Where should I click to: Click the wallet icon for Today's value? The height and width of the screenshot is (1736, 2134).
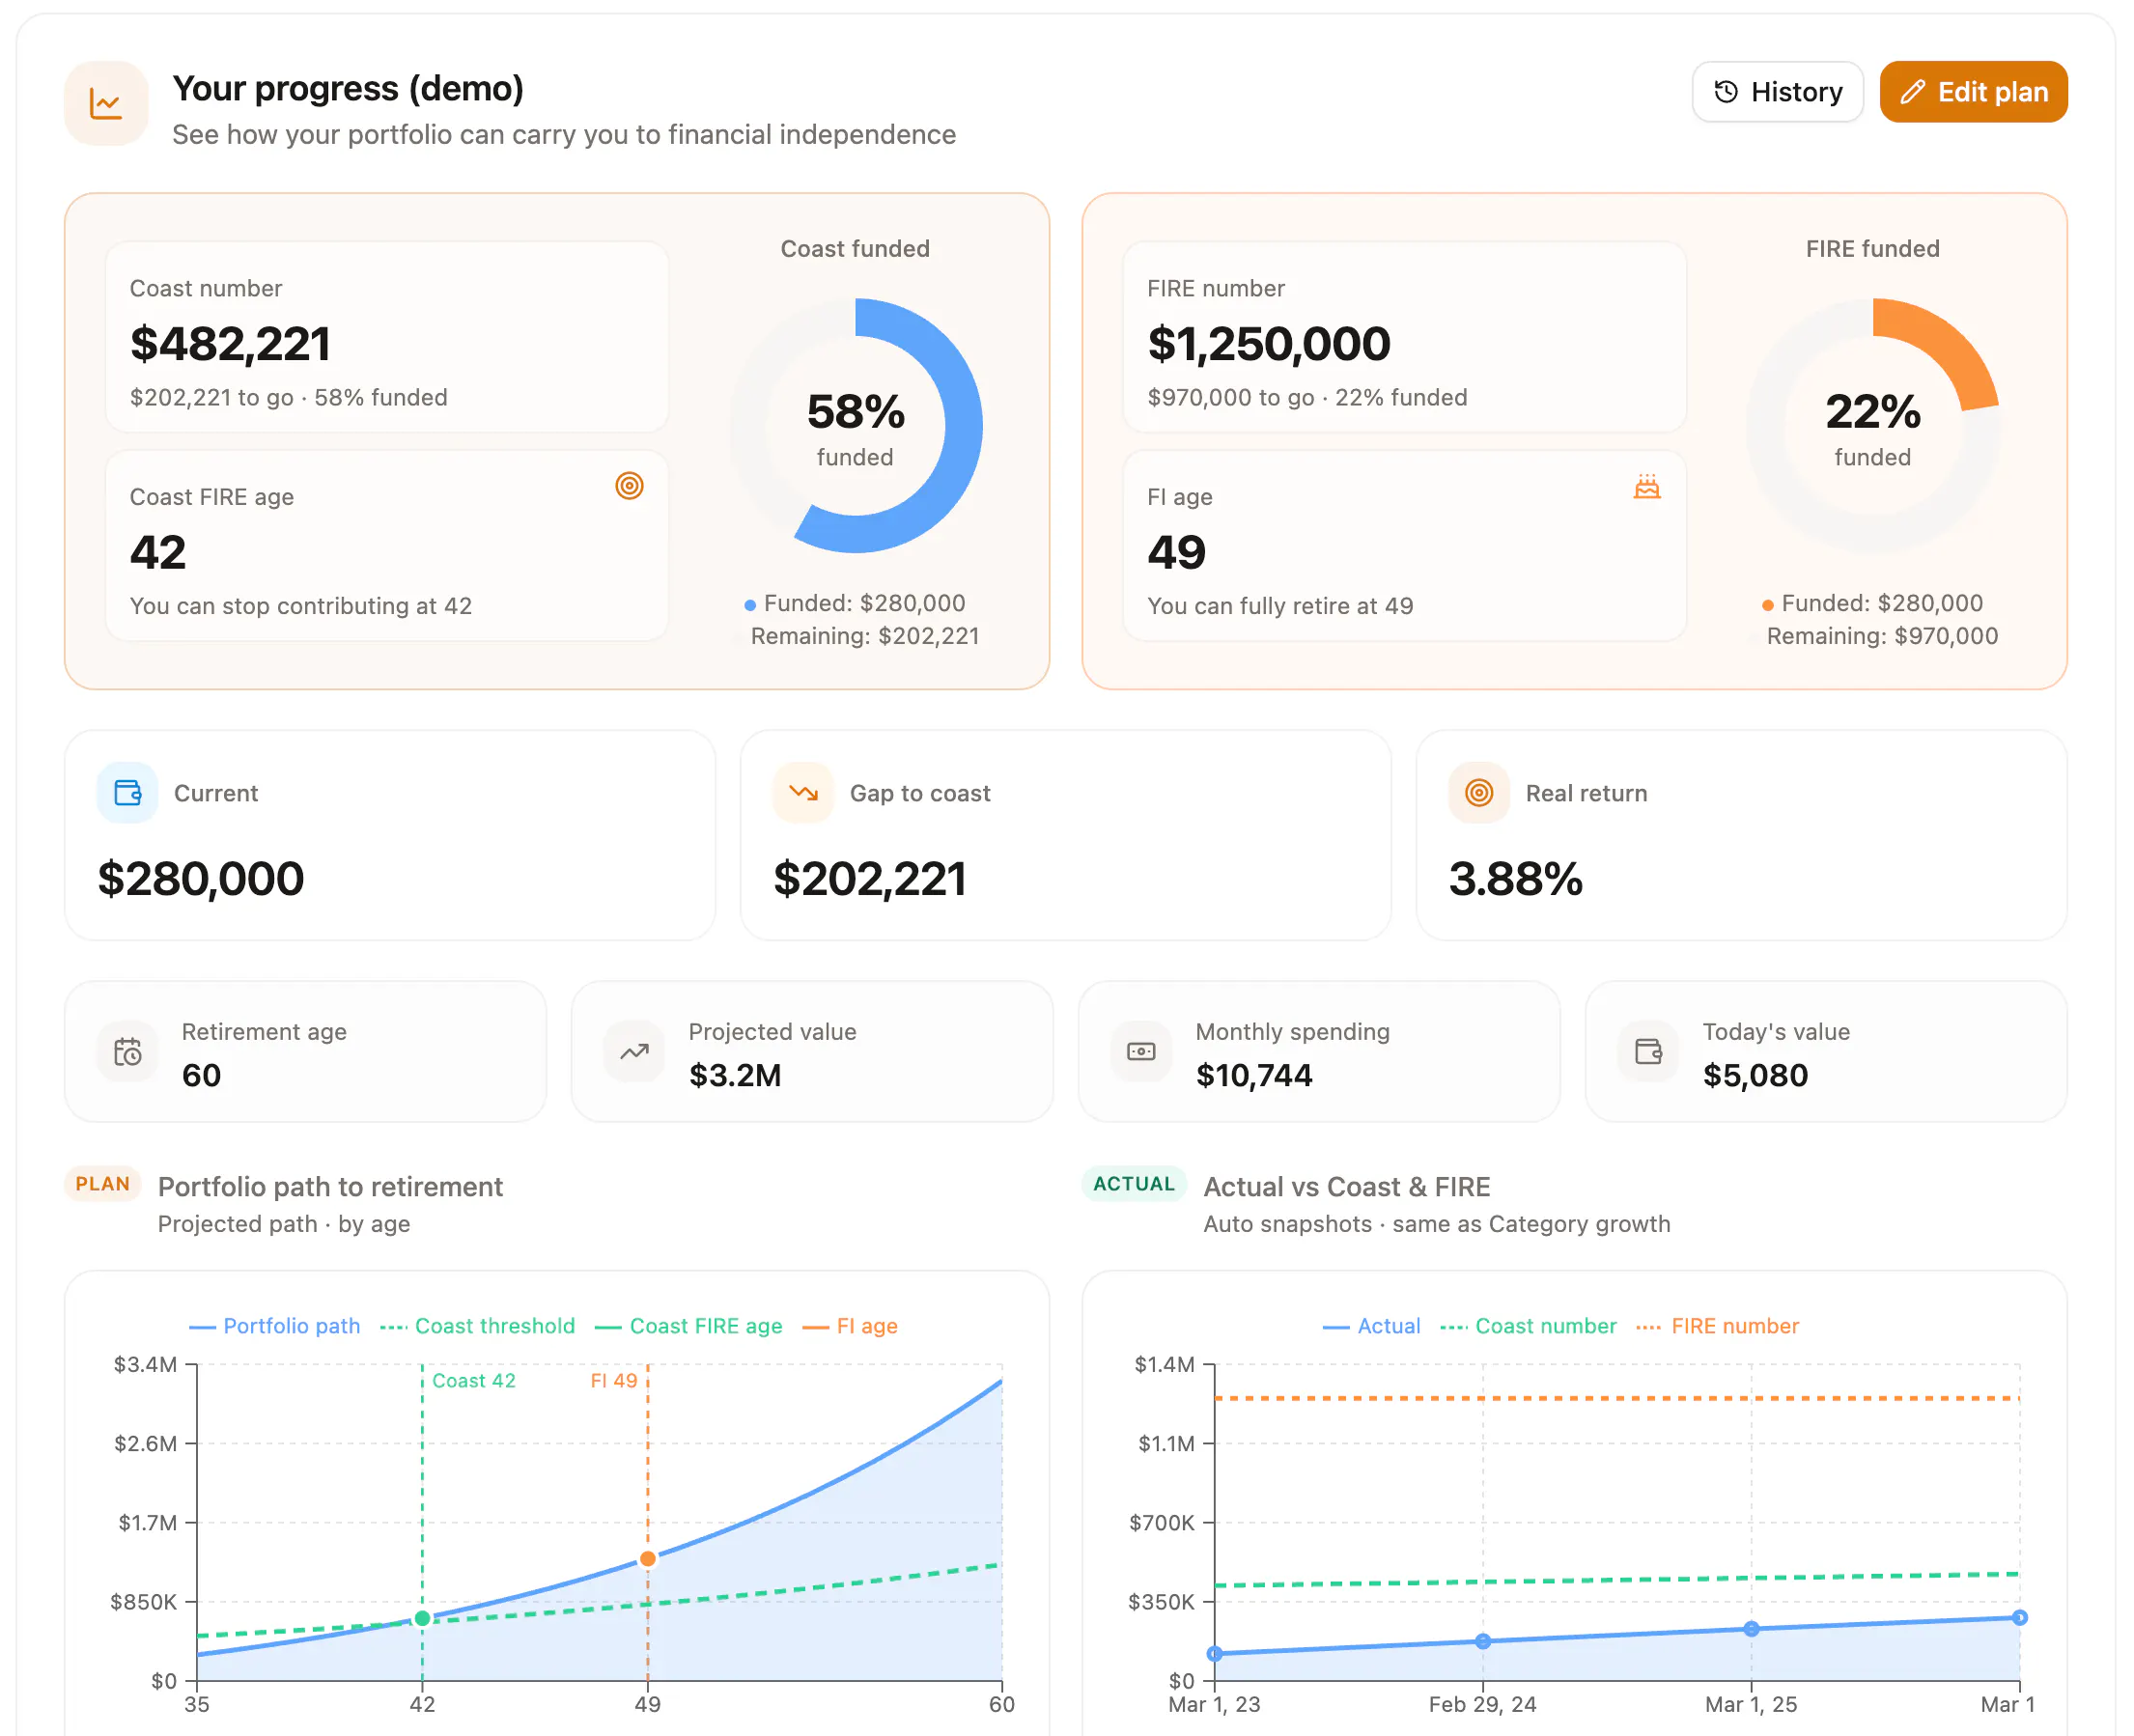coord(1648,1052)
